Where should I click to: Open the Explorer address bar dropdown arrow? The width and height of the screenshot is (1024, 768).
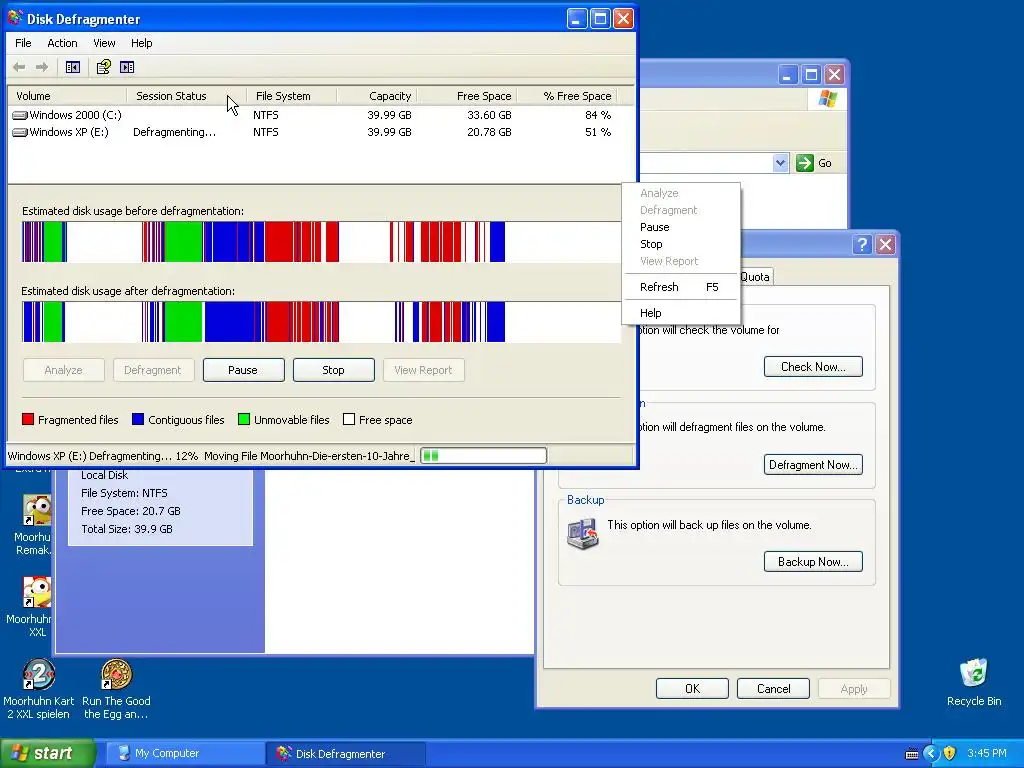click(780, 163)
